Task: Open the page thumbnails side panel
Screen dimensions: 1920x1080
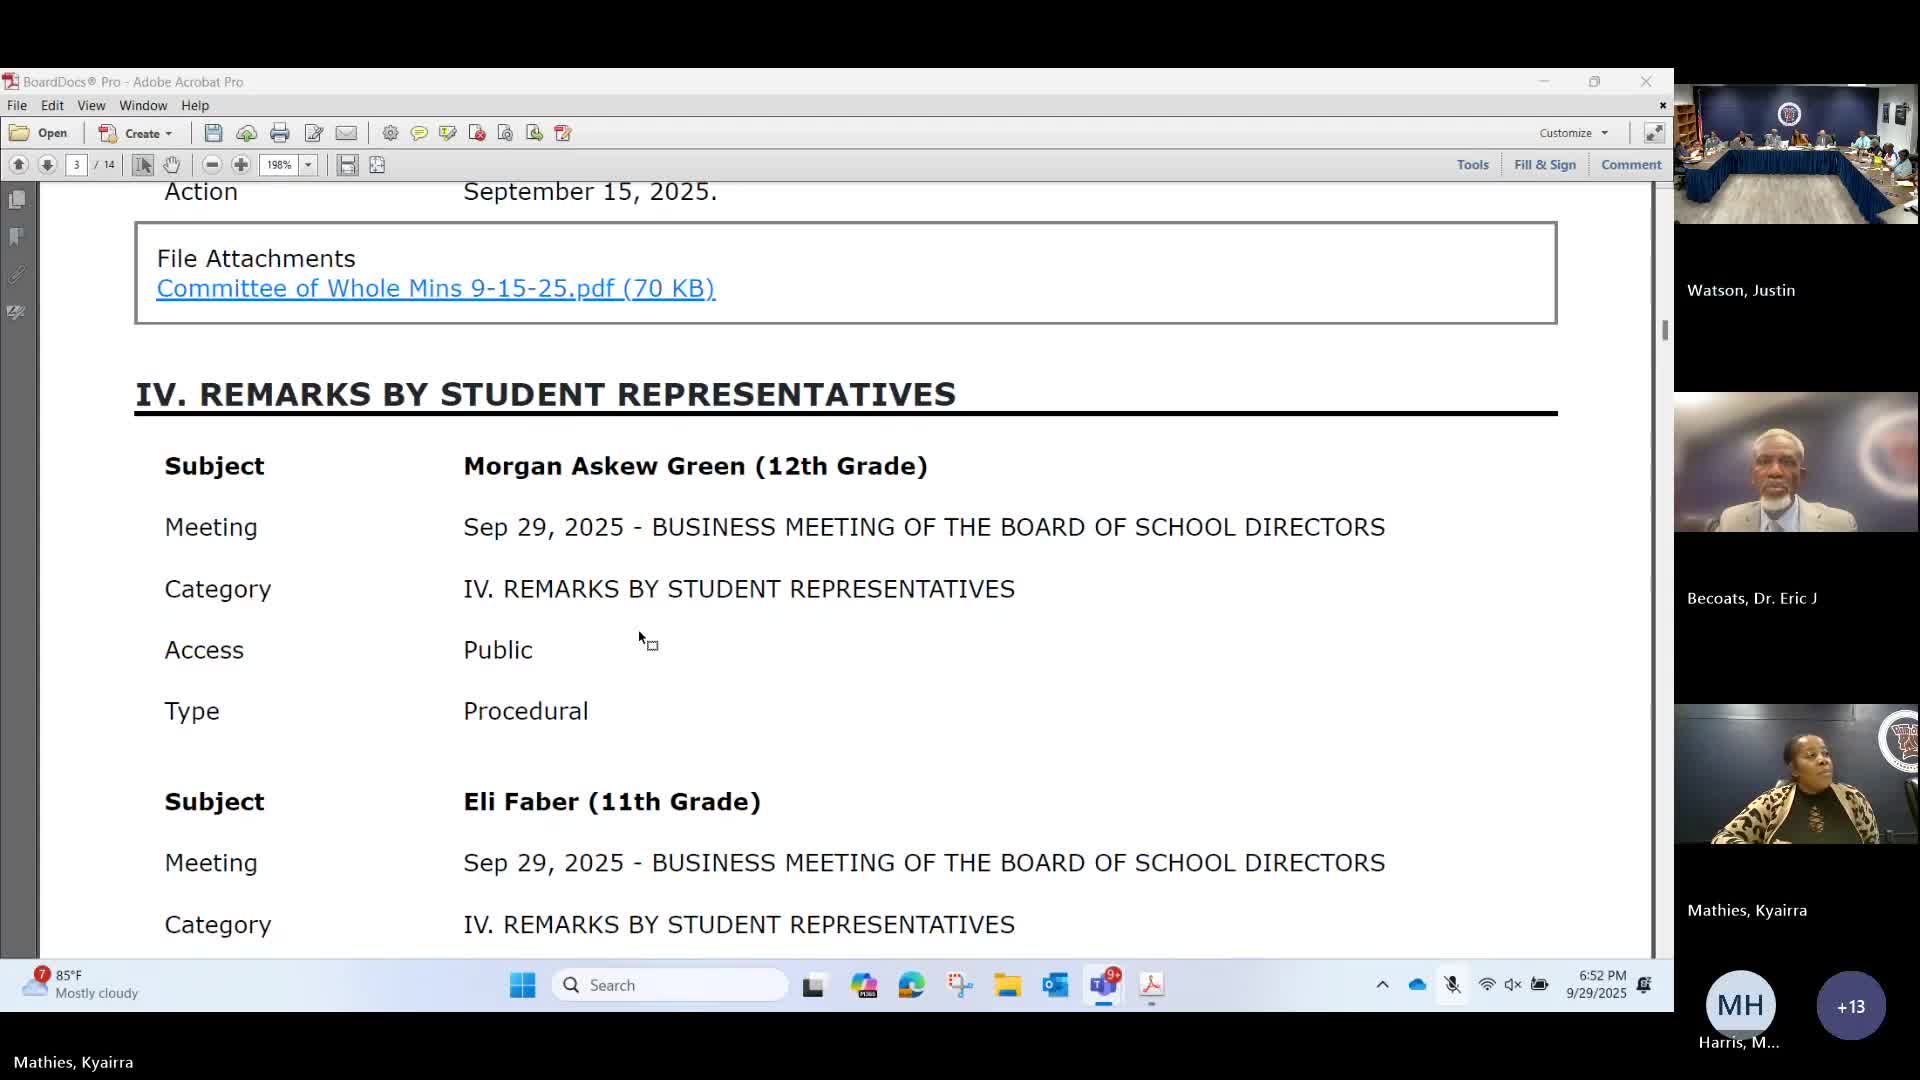Action: (17, 200)
